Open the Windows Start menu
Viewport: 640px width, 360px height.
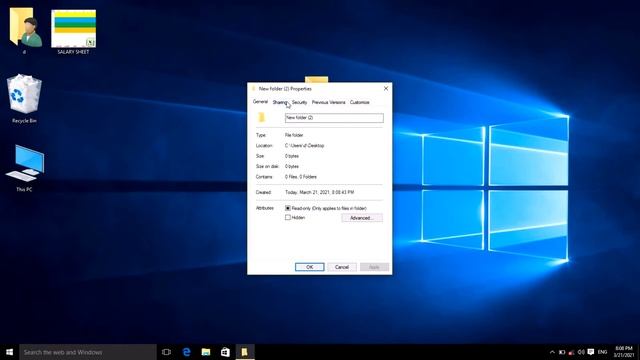click(9, 352)
